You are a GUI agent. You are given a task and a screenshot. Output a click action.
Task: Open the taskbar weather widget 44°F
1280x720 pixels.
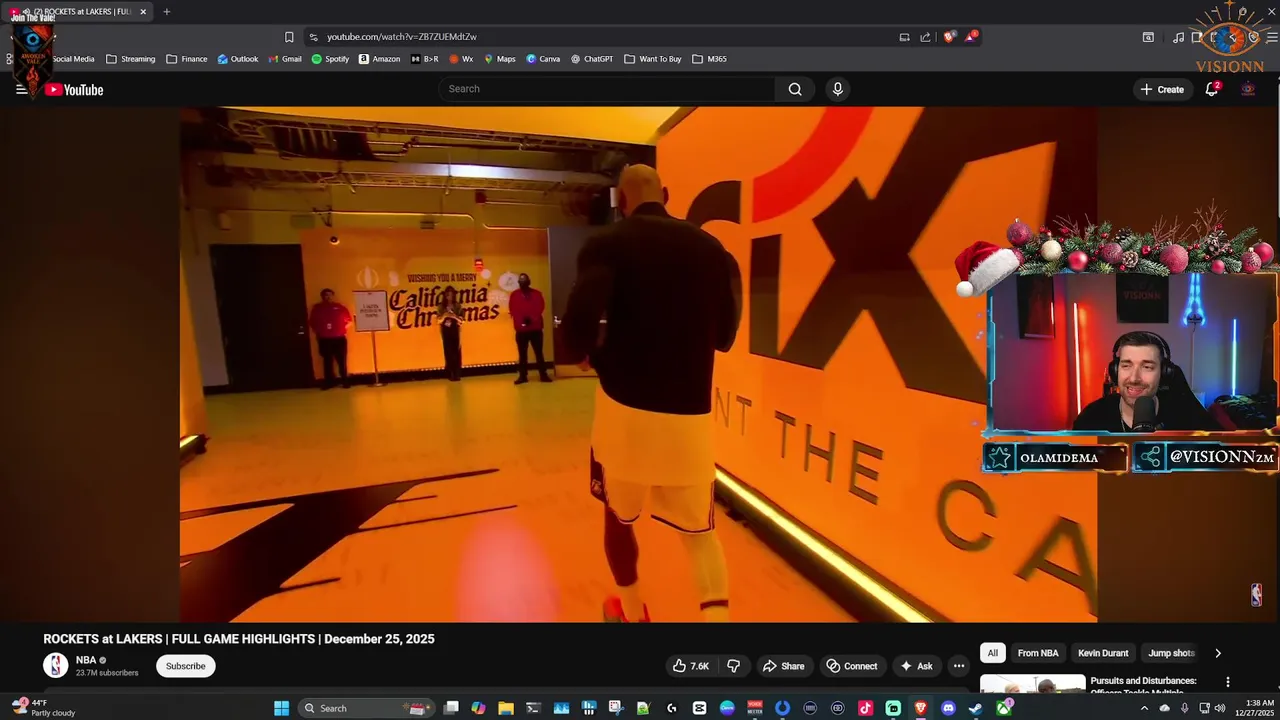[44, 708]
